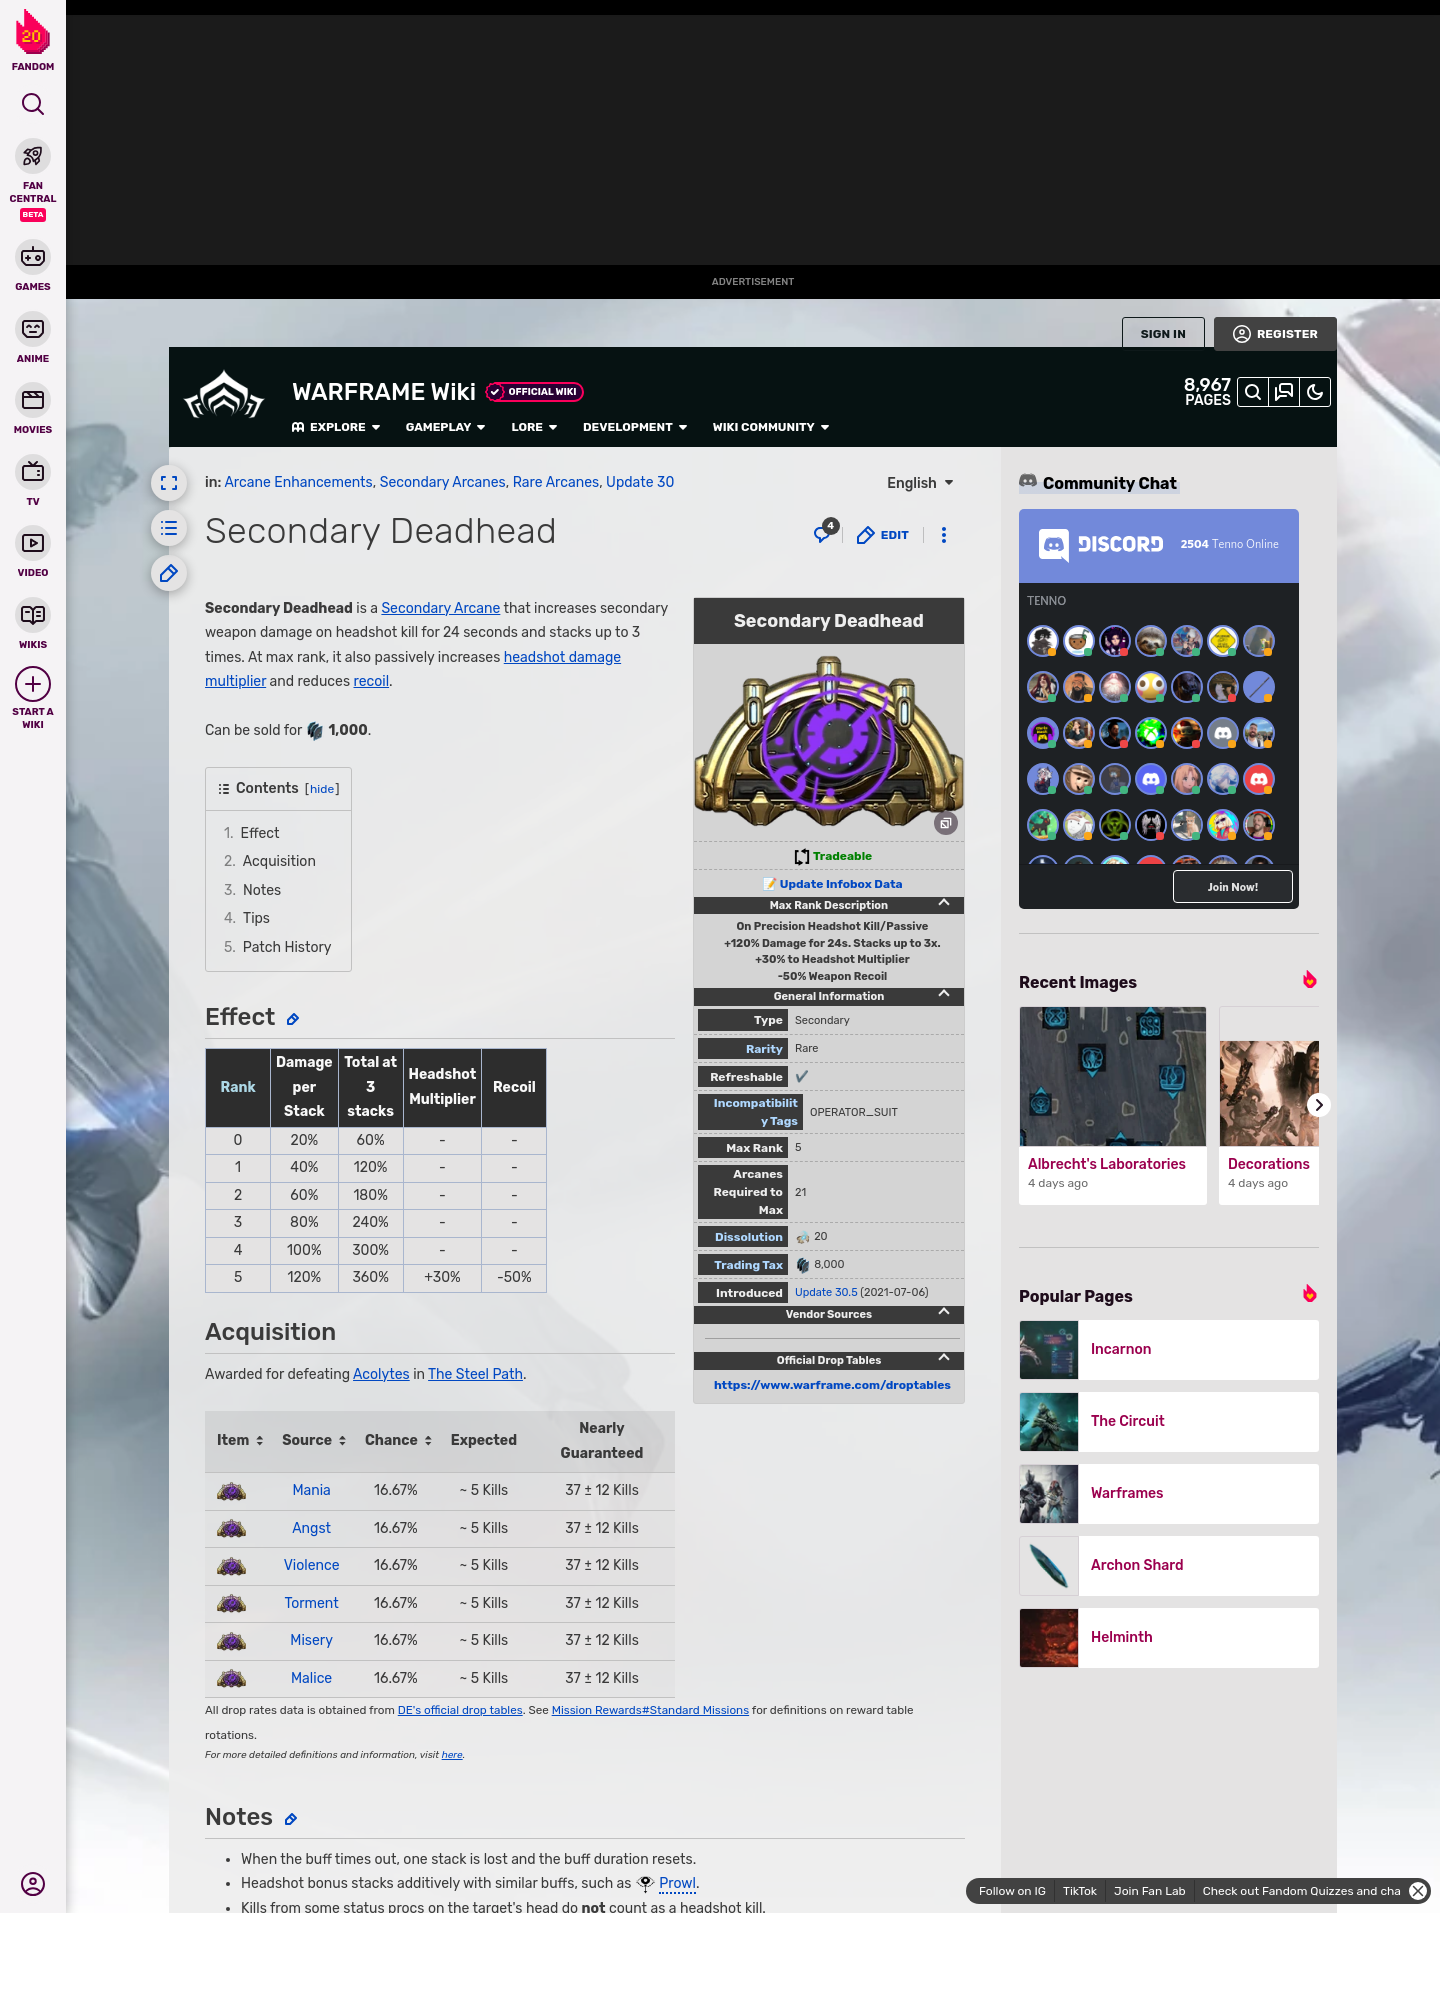Click the Edit page button
The image size is (1440, 2000).
(883, 535)
